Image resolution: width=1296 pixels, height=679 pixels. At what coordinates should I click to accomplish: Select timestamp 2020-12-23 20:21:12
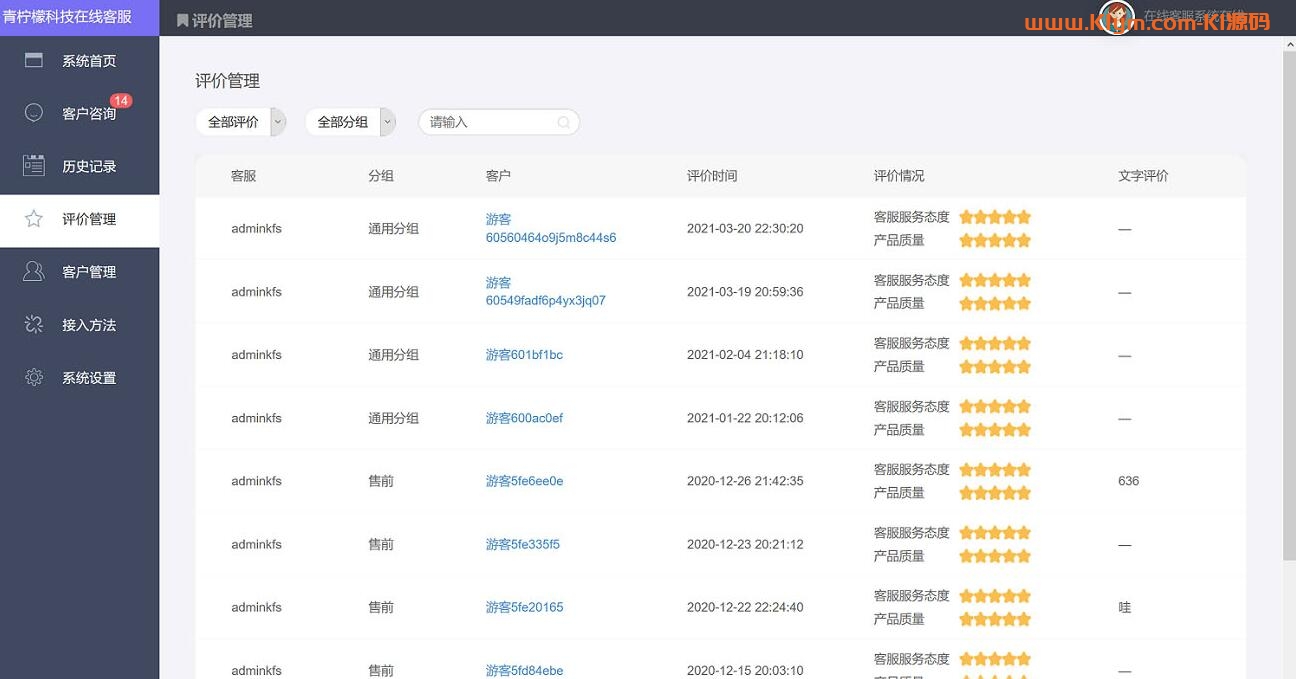coord(745,545)
